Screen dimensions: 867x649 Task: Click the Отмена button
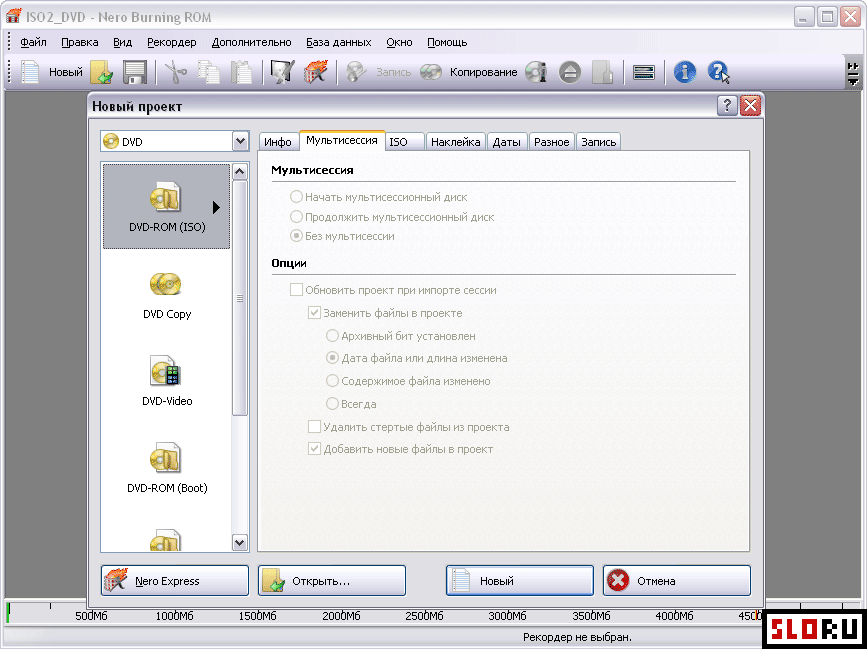677,580
